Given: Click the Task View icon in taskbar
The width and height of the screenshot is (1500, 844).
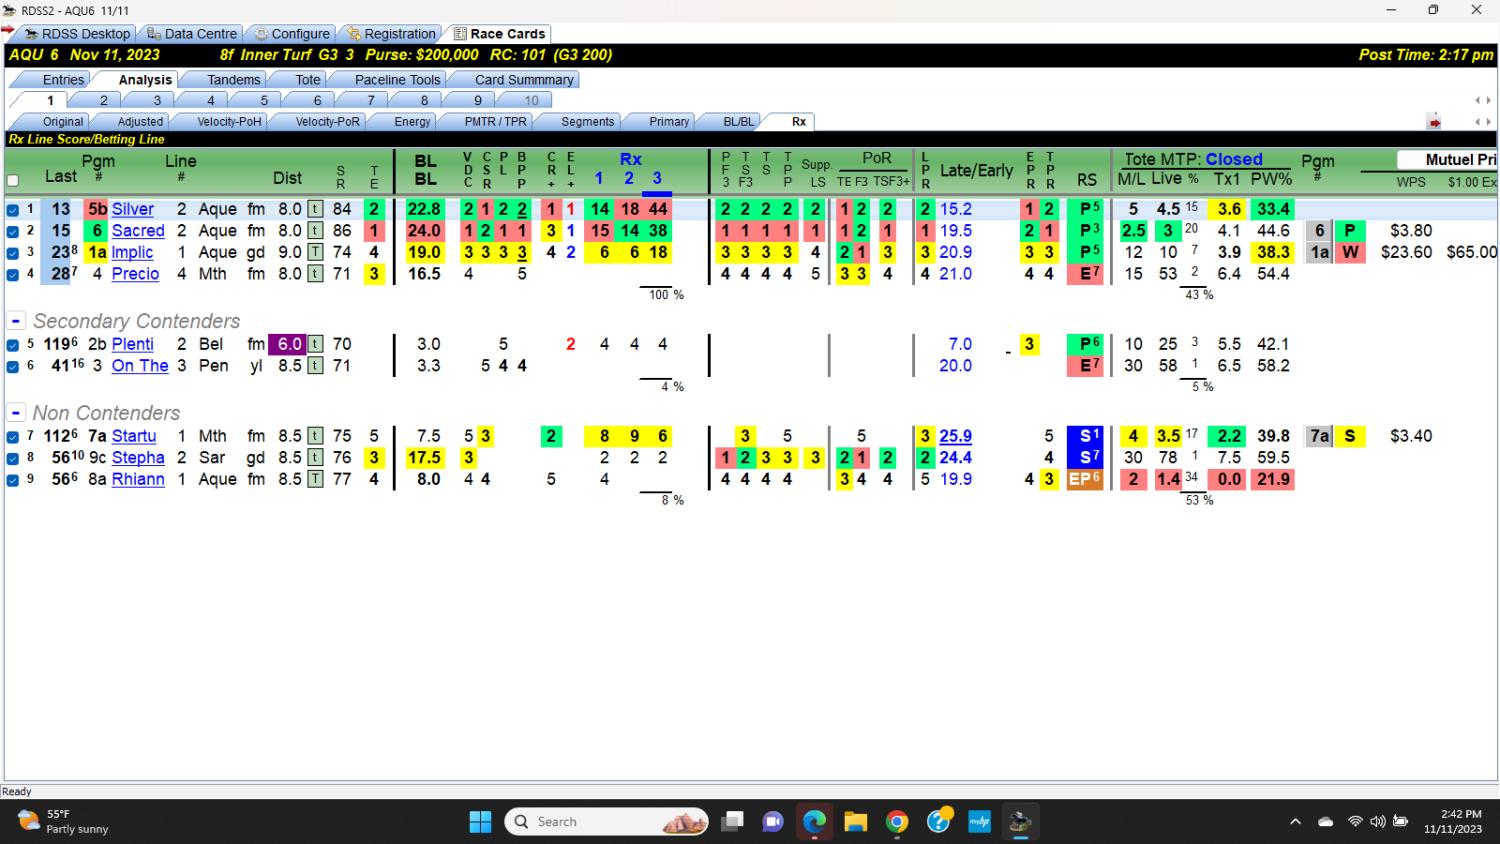Looking at the screenshot, I should coord(732,822).
